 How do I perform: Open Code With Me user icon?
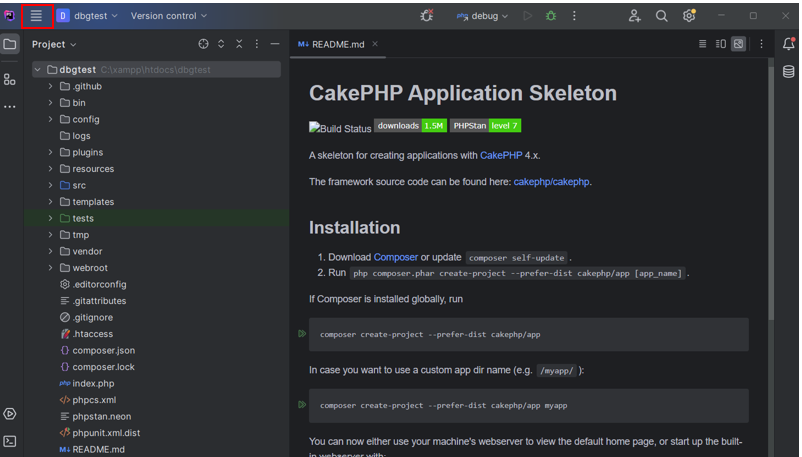click(x=634, y=16)
